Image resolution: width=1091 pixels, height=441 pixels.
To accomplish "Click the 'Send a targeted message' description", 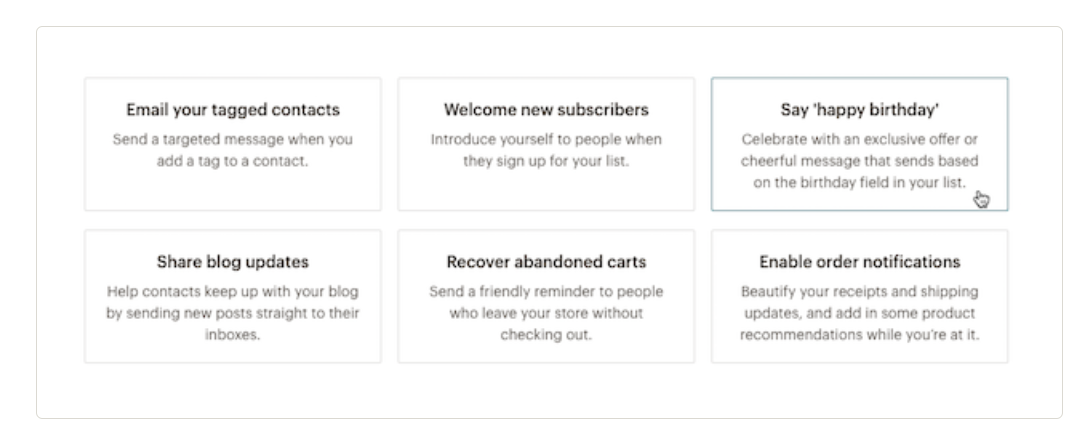I will (x=233, y=149).
